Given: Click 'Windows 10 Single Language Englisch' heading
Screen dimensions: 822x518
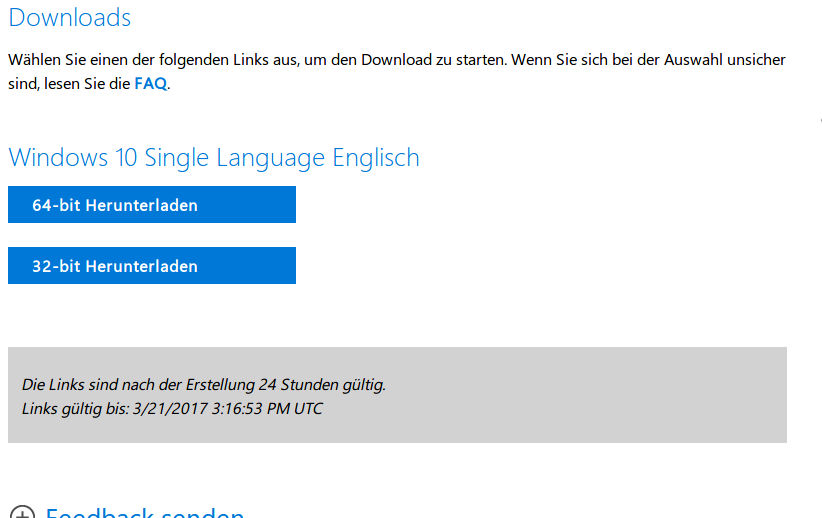Looking at the screenshot, I should click(x=214, y=158).
